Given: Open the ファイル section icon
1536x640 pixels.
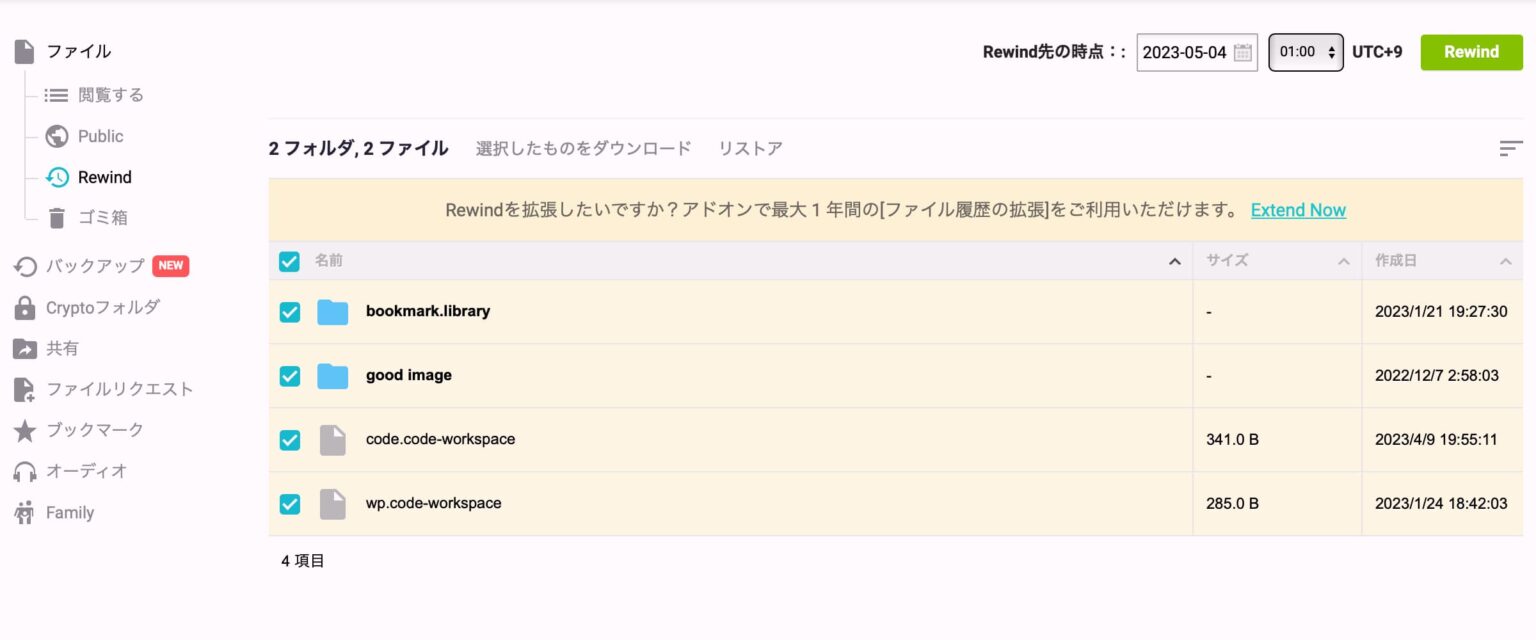Looking at the screenshot, I should (22, 50).
